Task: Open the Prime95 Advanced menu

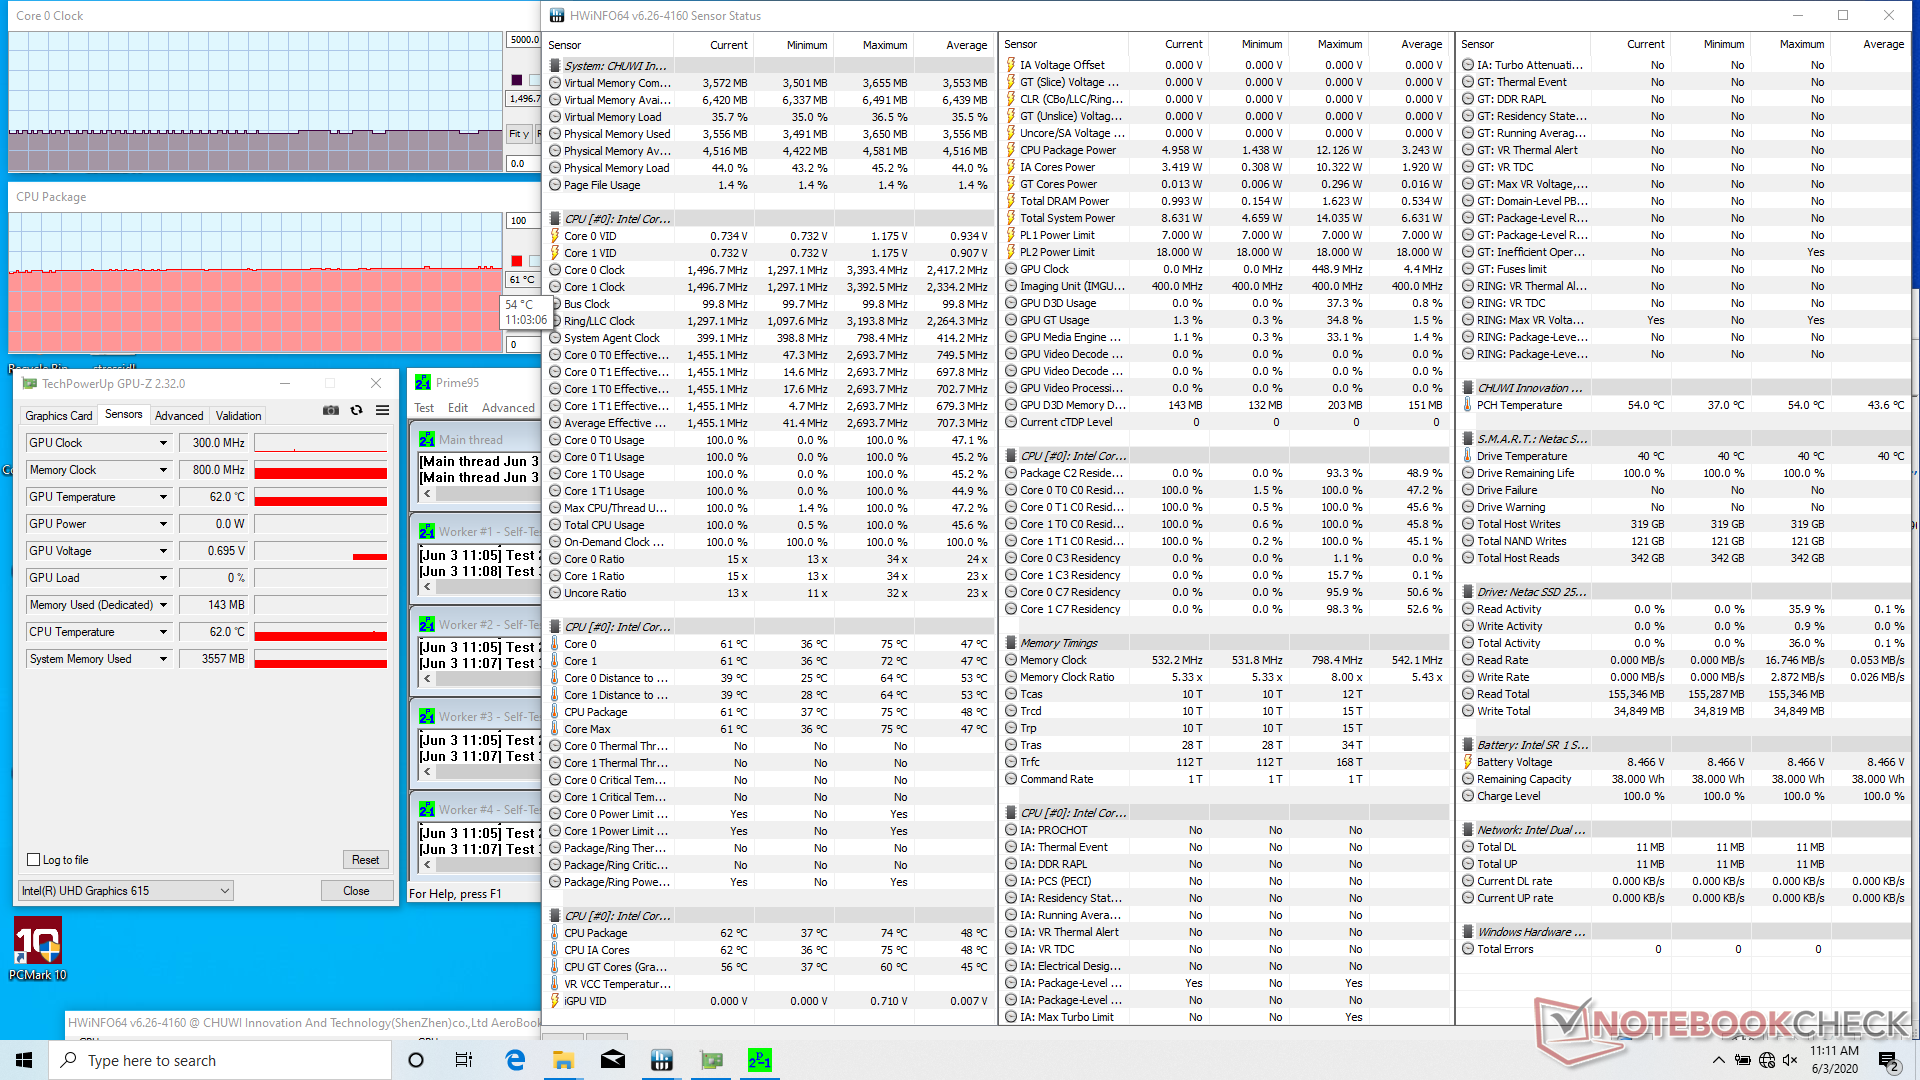Action: [x=508, y=408]
